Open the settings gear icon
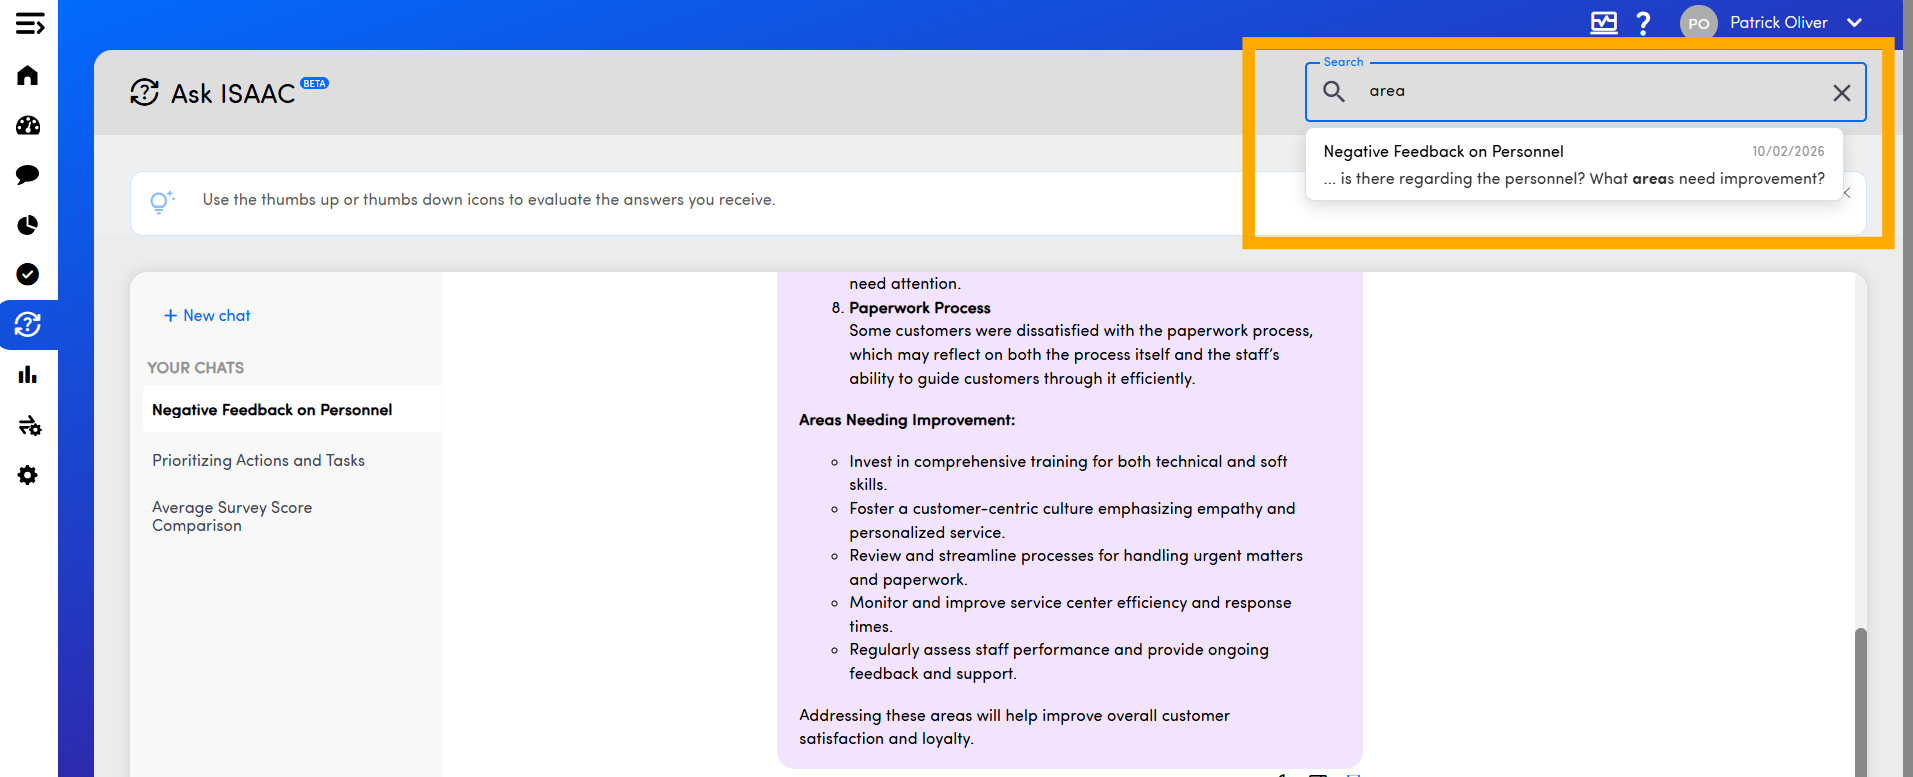1913x777 pixels. coord(28,475)
